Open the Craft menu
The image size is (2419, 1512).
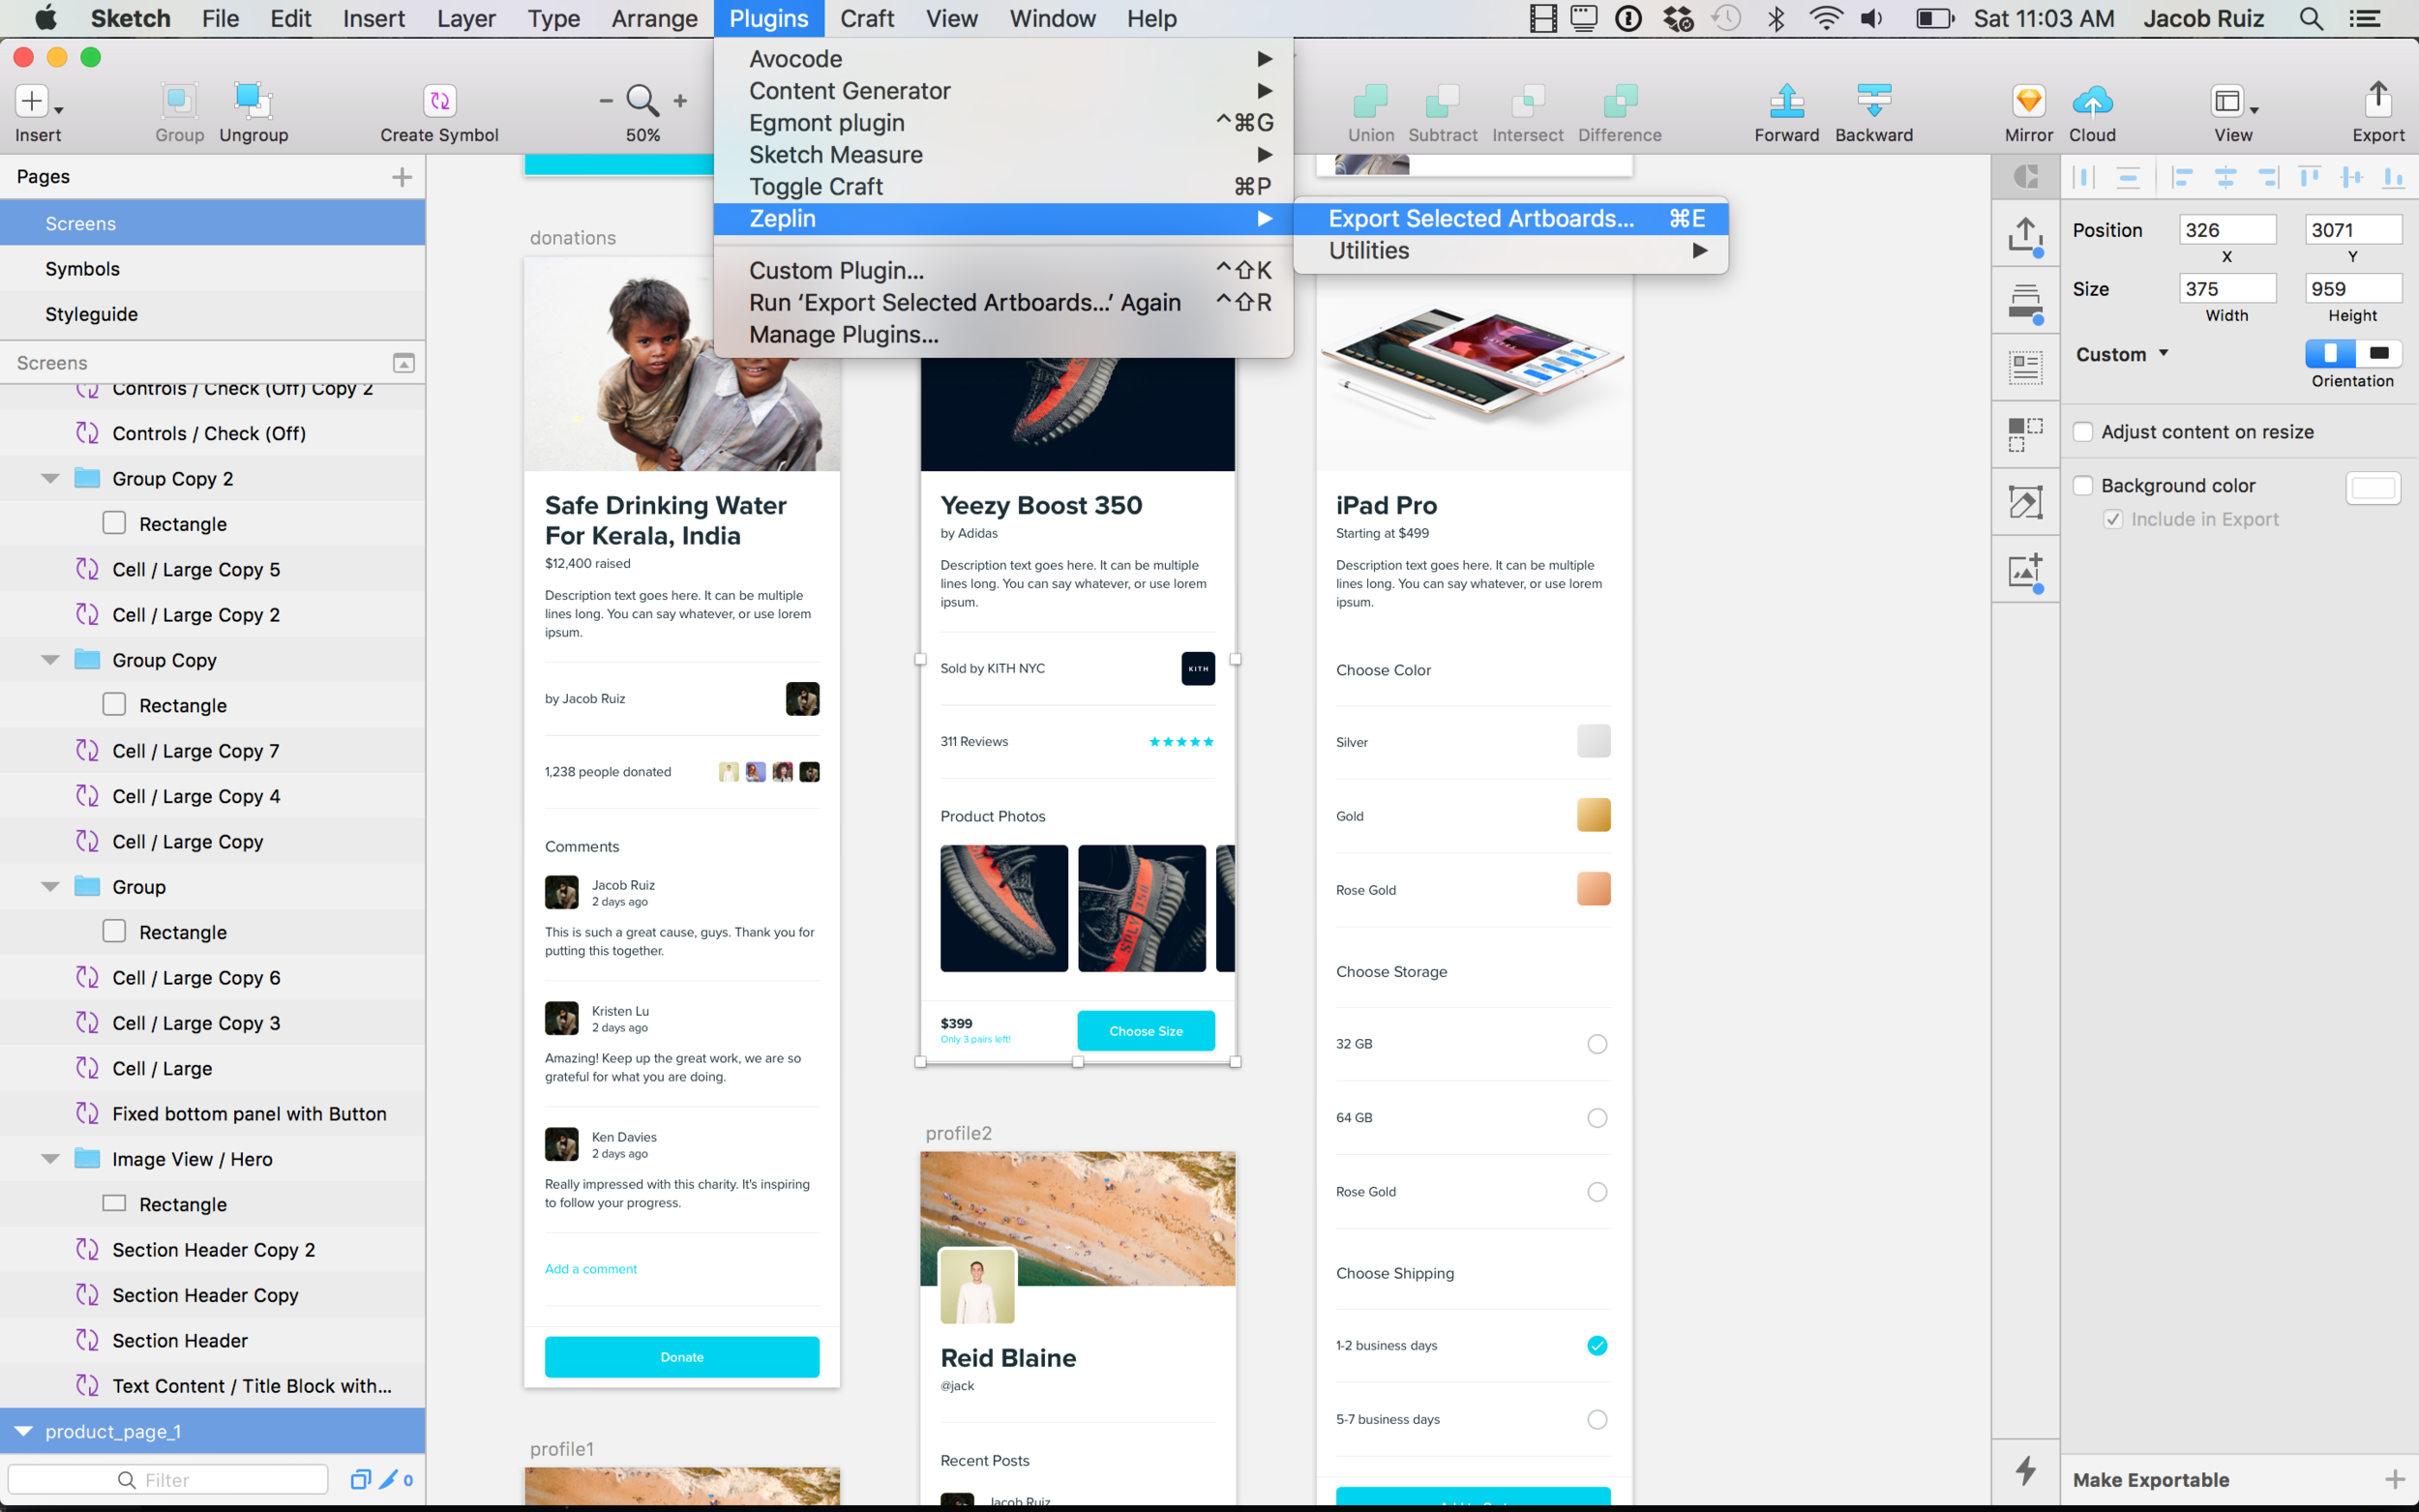865,18
